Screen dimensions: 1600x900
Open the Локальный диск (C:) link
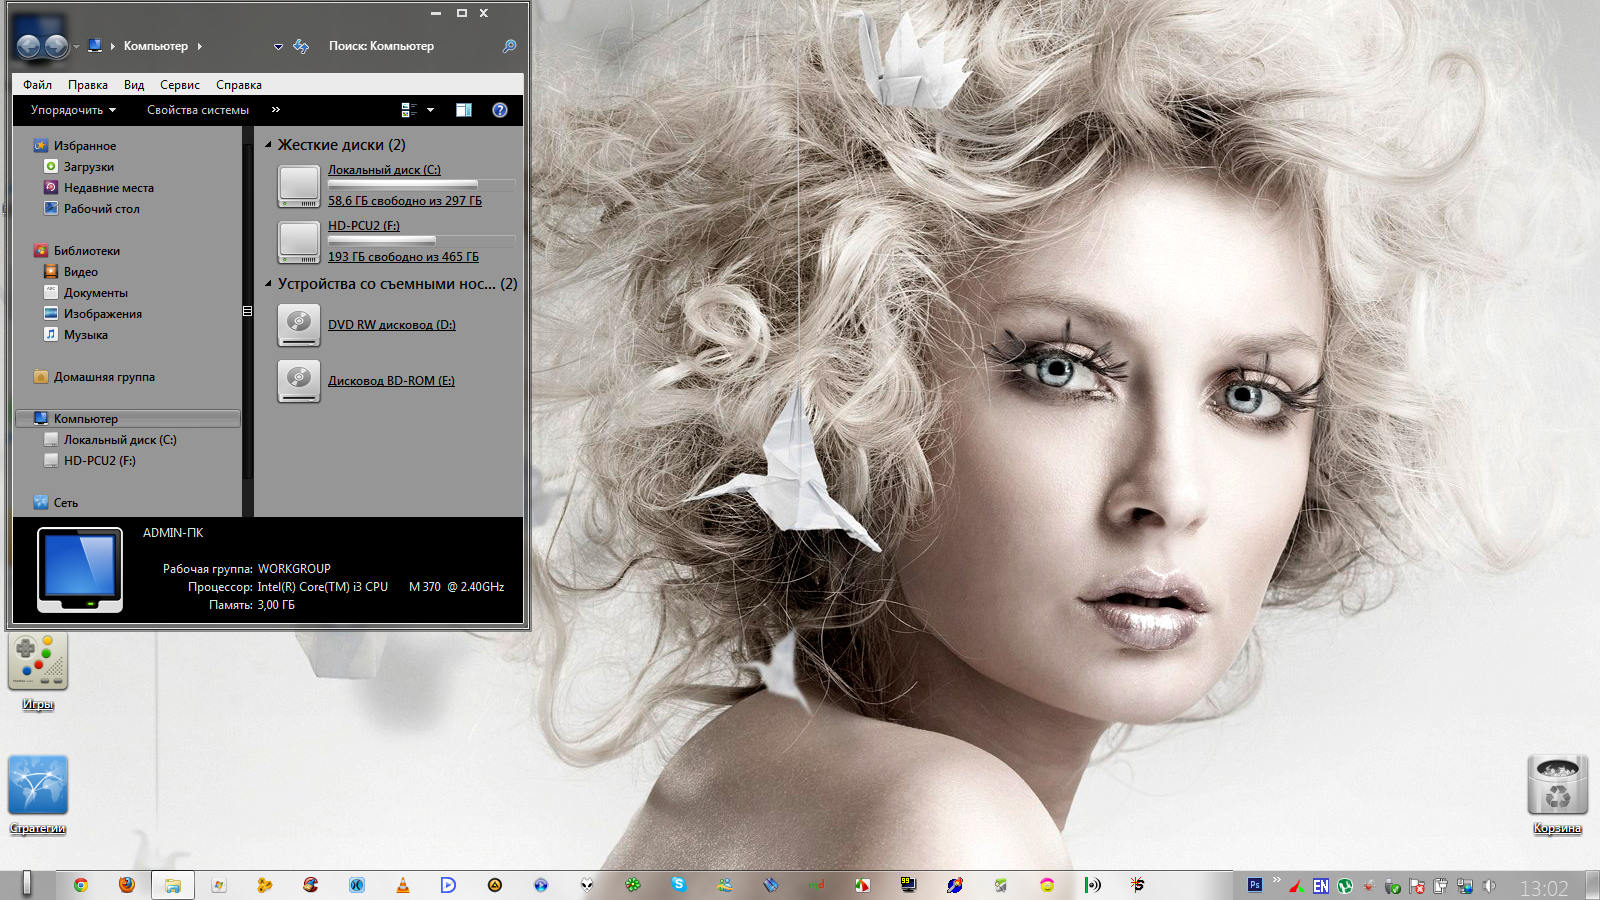pyautogui.click(x=384, y=170)
